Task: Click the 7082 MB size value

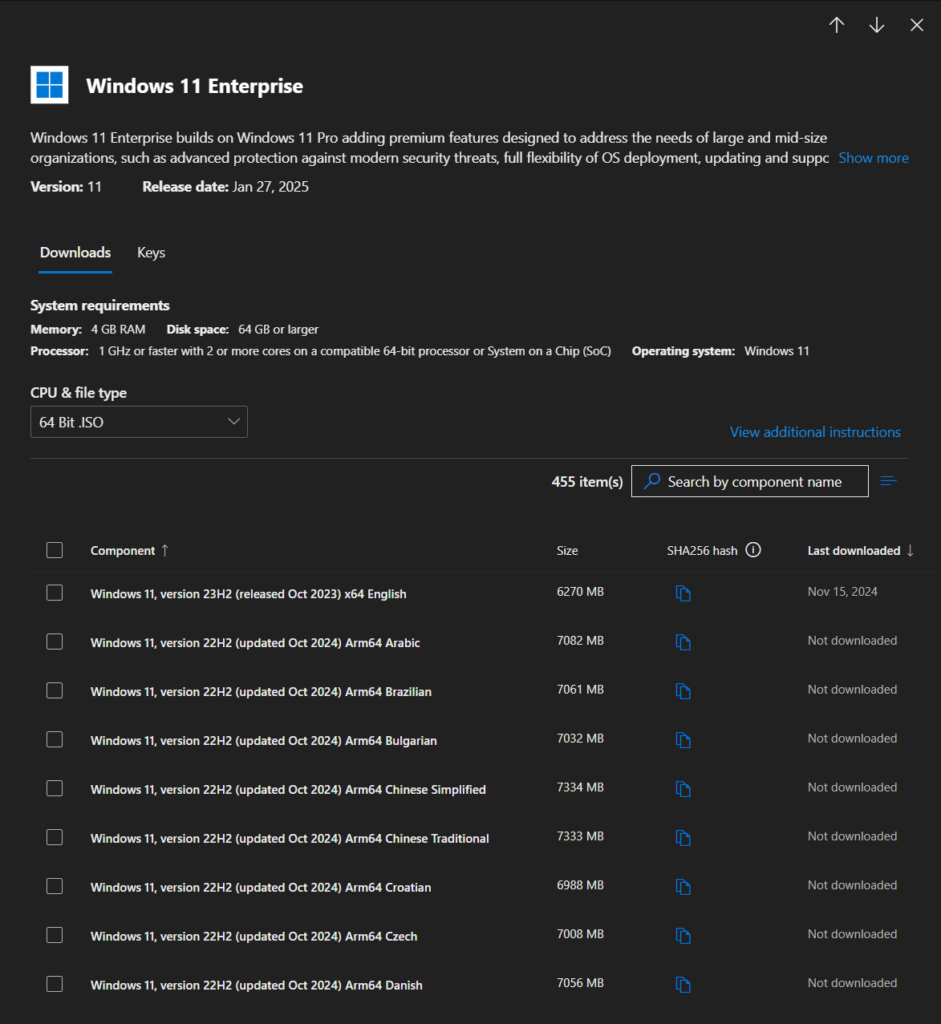Action: pyautogui.click(x=580, y=641)
